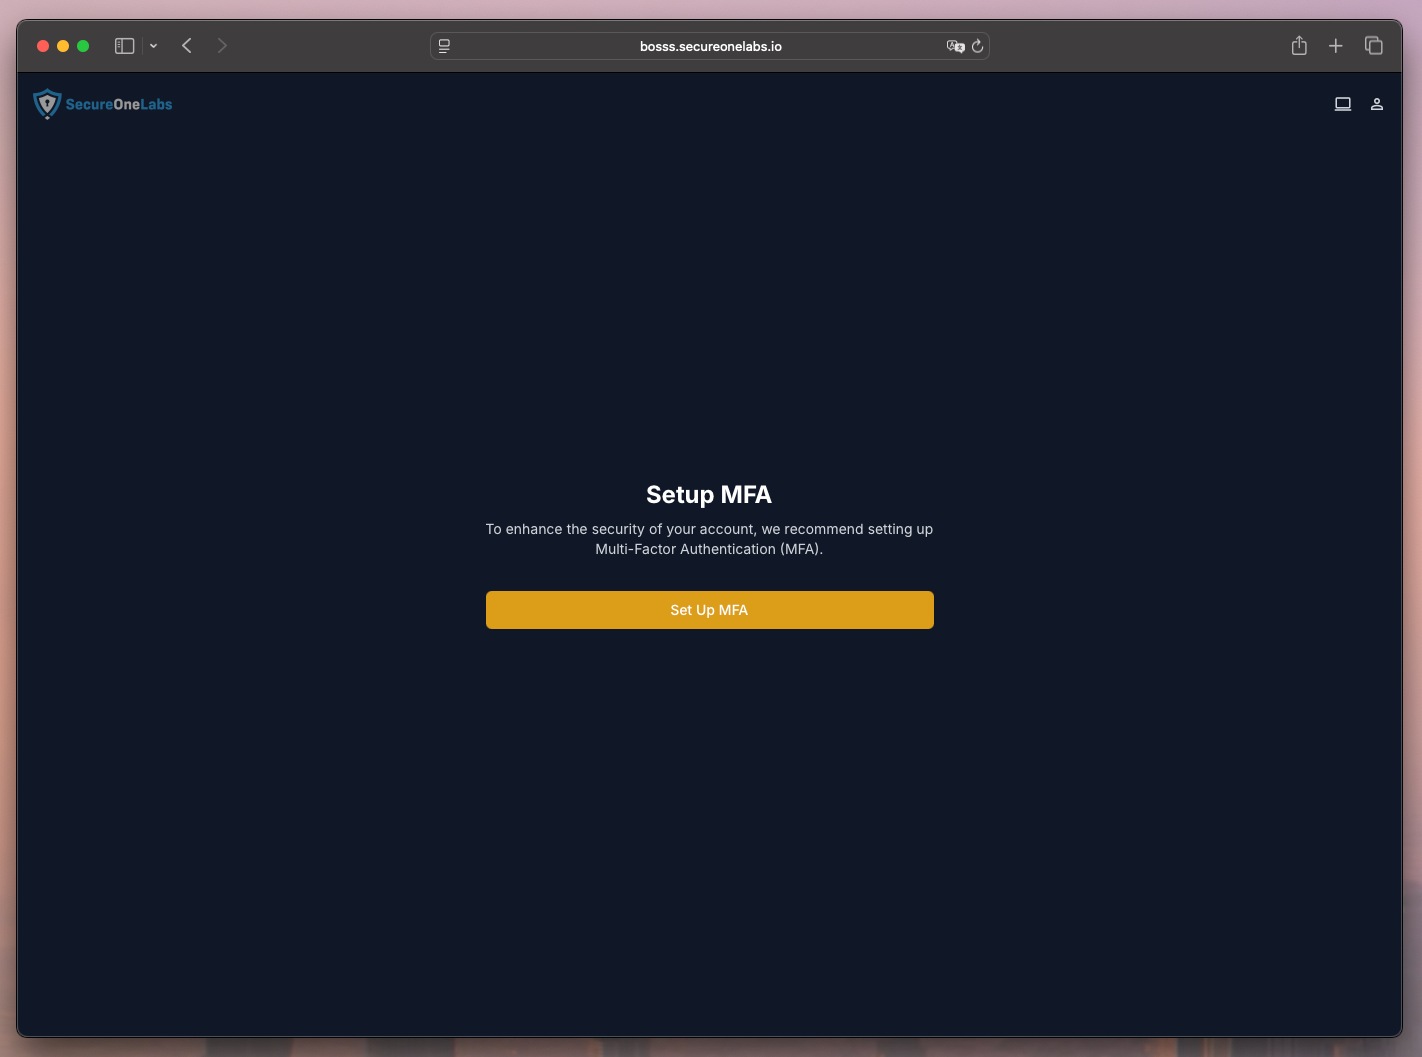The image size is (1422, 1057).
Task: Open the sidebar options chevron
Action: pyautogui.click(x=153, y=46)
